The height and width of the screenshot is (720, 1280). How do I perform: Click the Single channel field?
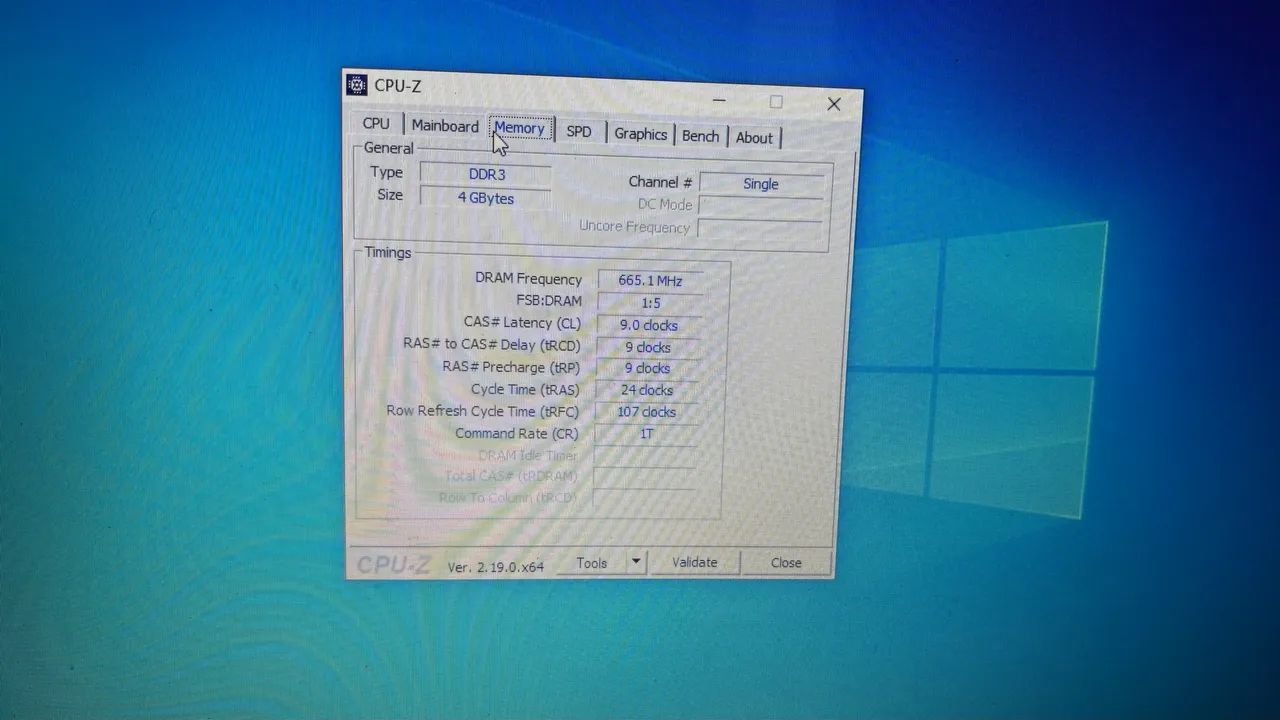coord(762,184)
